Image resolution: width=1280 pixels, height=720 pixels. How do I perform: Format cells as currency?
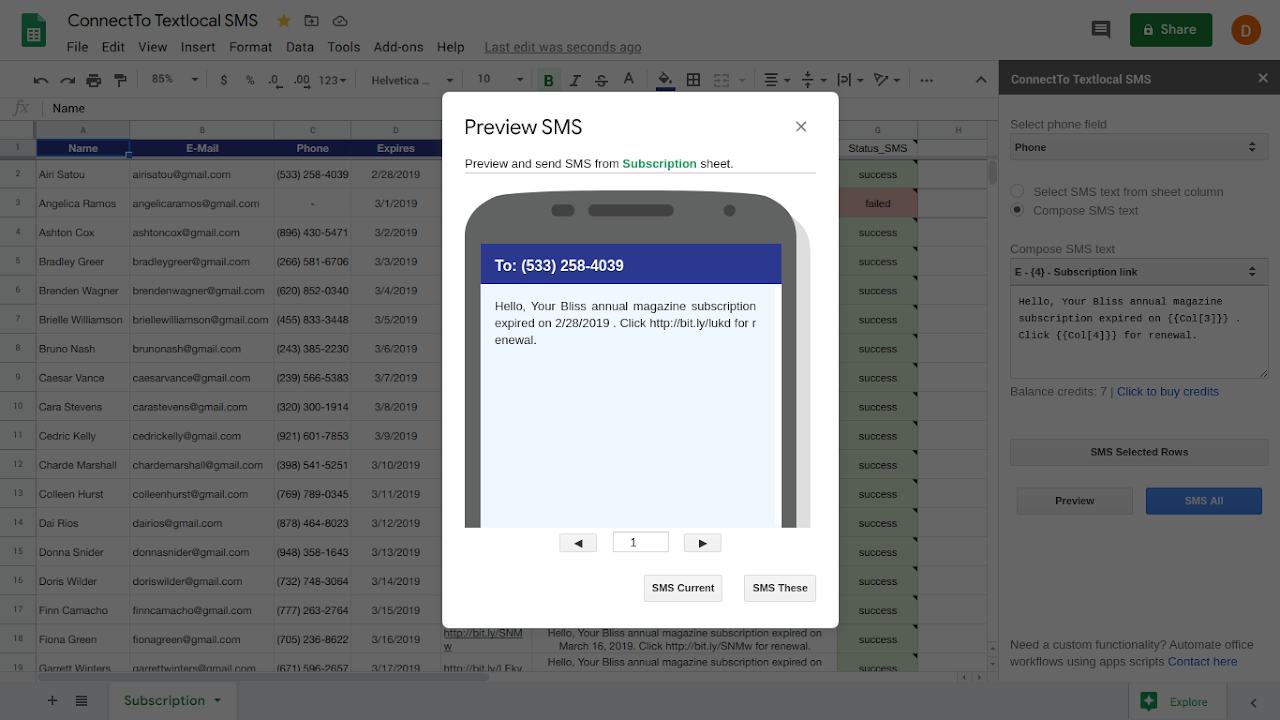pos(223,80)
